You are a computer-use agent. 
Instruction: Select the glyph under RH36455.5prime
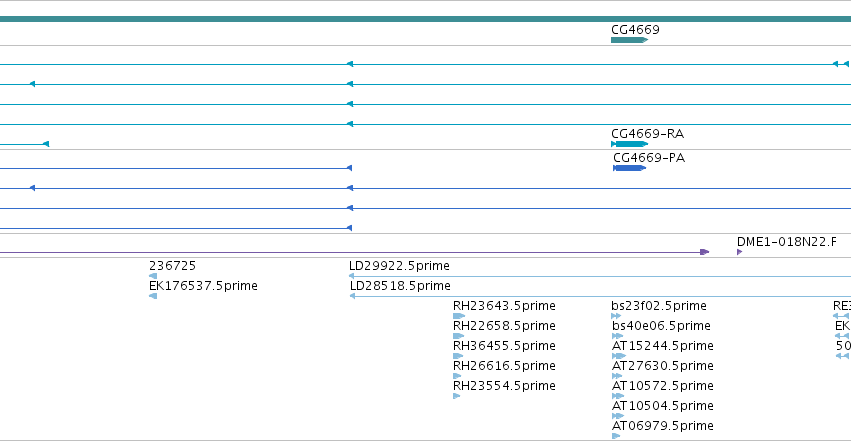pyautogui.click(x=458, y=356)
